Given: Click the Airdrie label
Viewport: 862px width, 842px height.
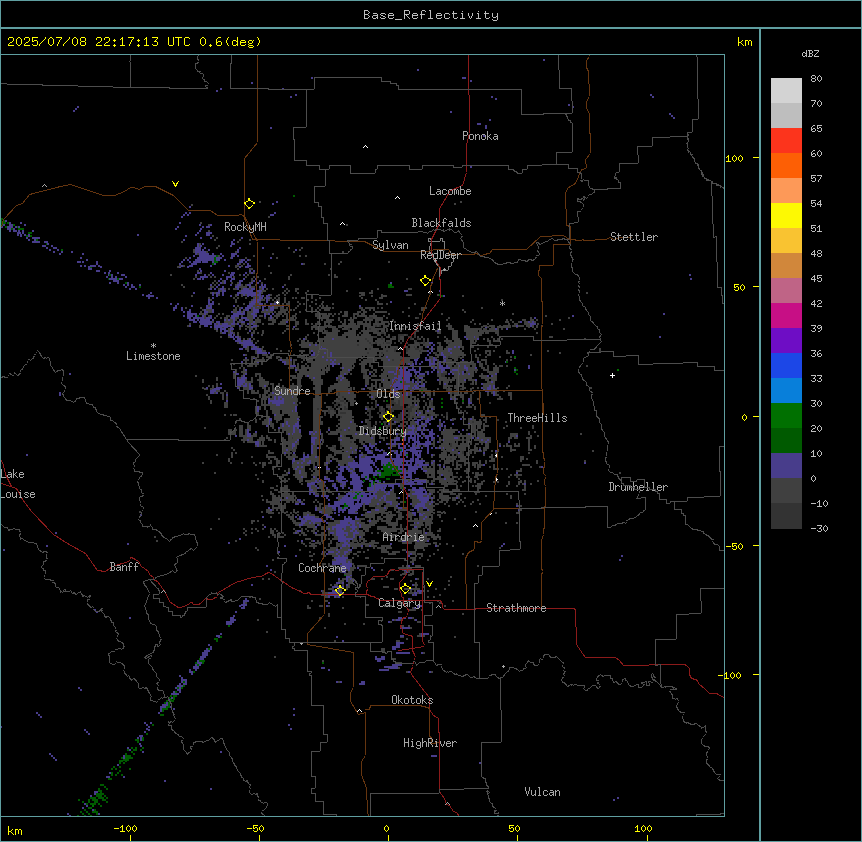Looking at the screenshot, I should 403,537.
